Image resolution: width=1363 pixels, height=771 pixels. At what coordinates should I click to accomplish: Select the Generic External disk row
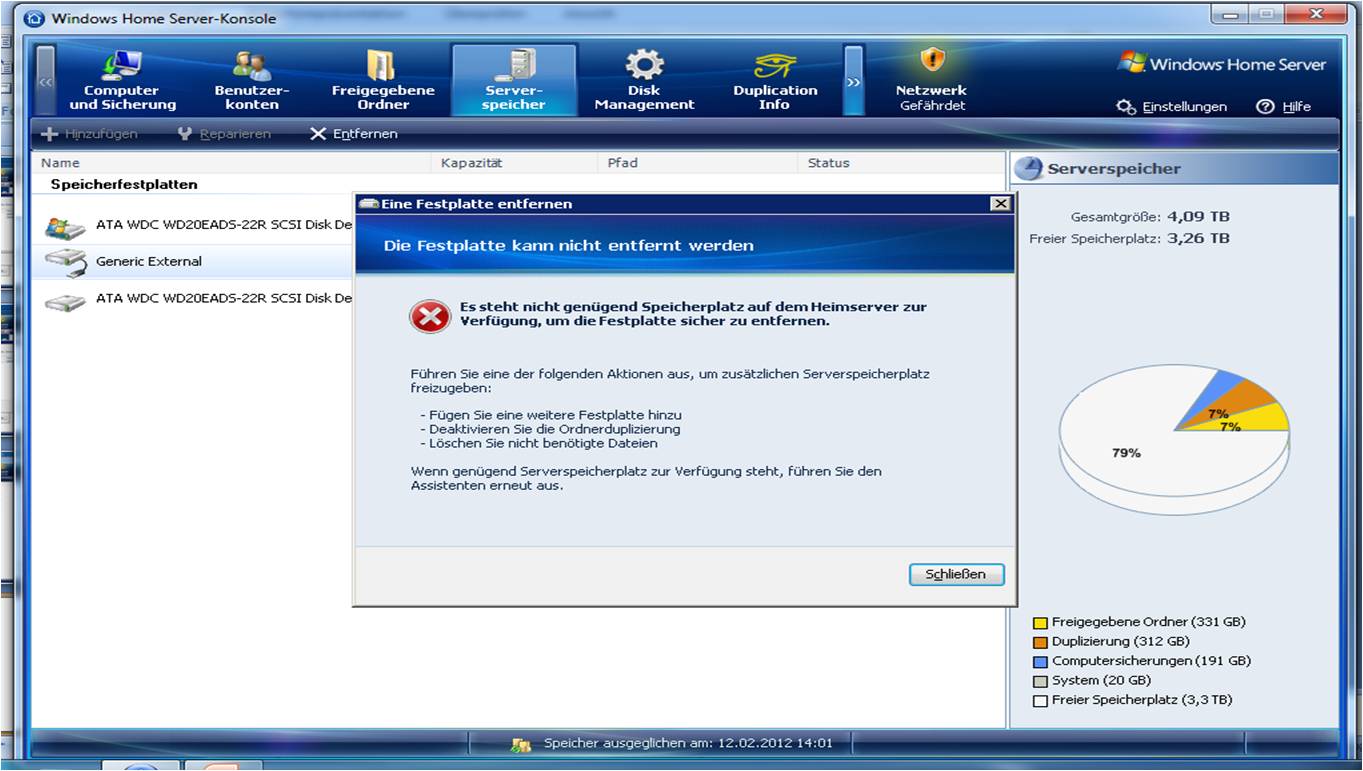pos(148,262)
